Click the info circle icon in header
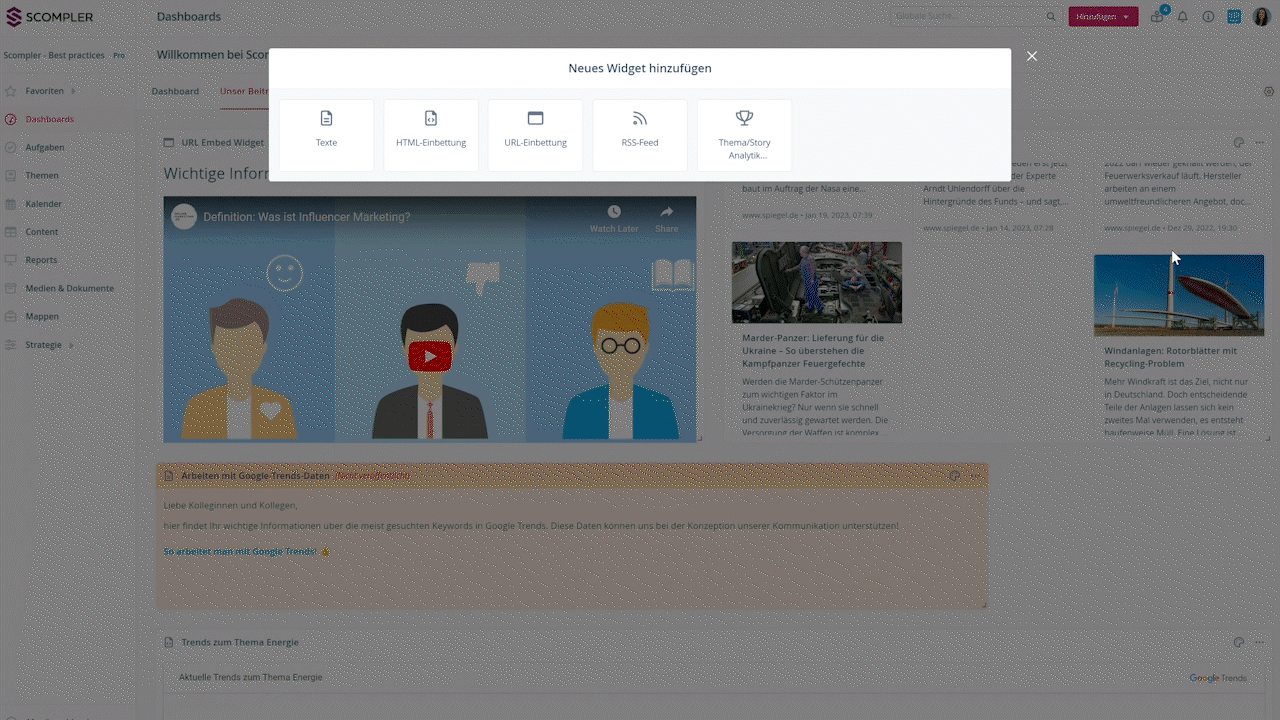 (1208, 17)
